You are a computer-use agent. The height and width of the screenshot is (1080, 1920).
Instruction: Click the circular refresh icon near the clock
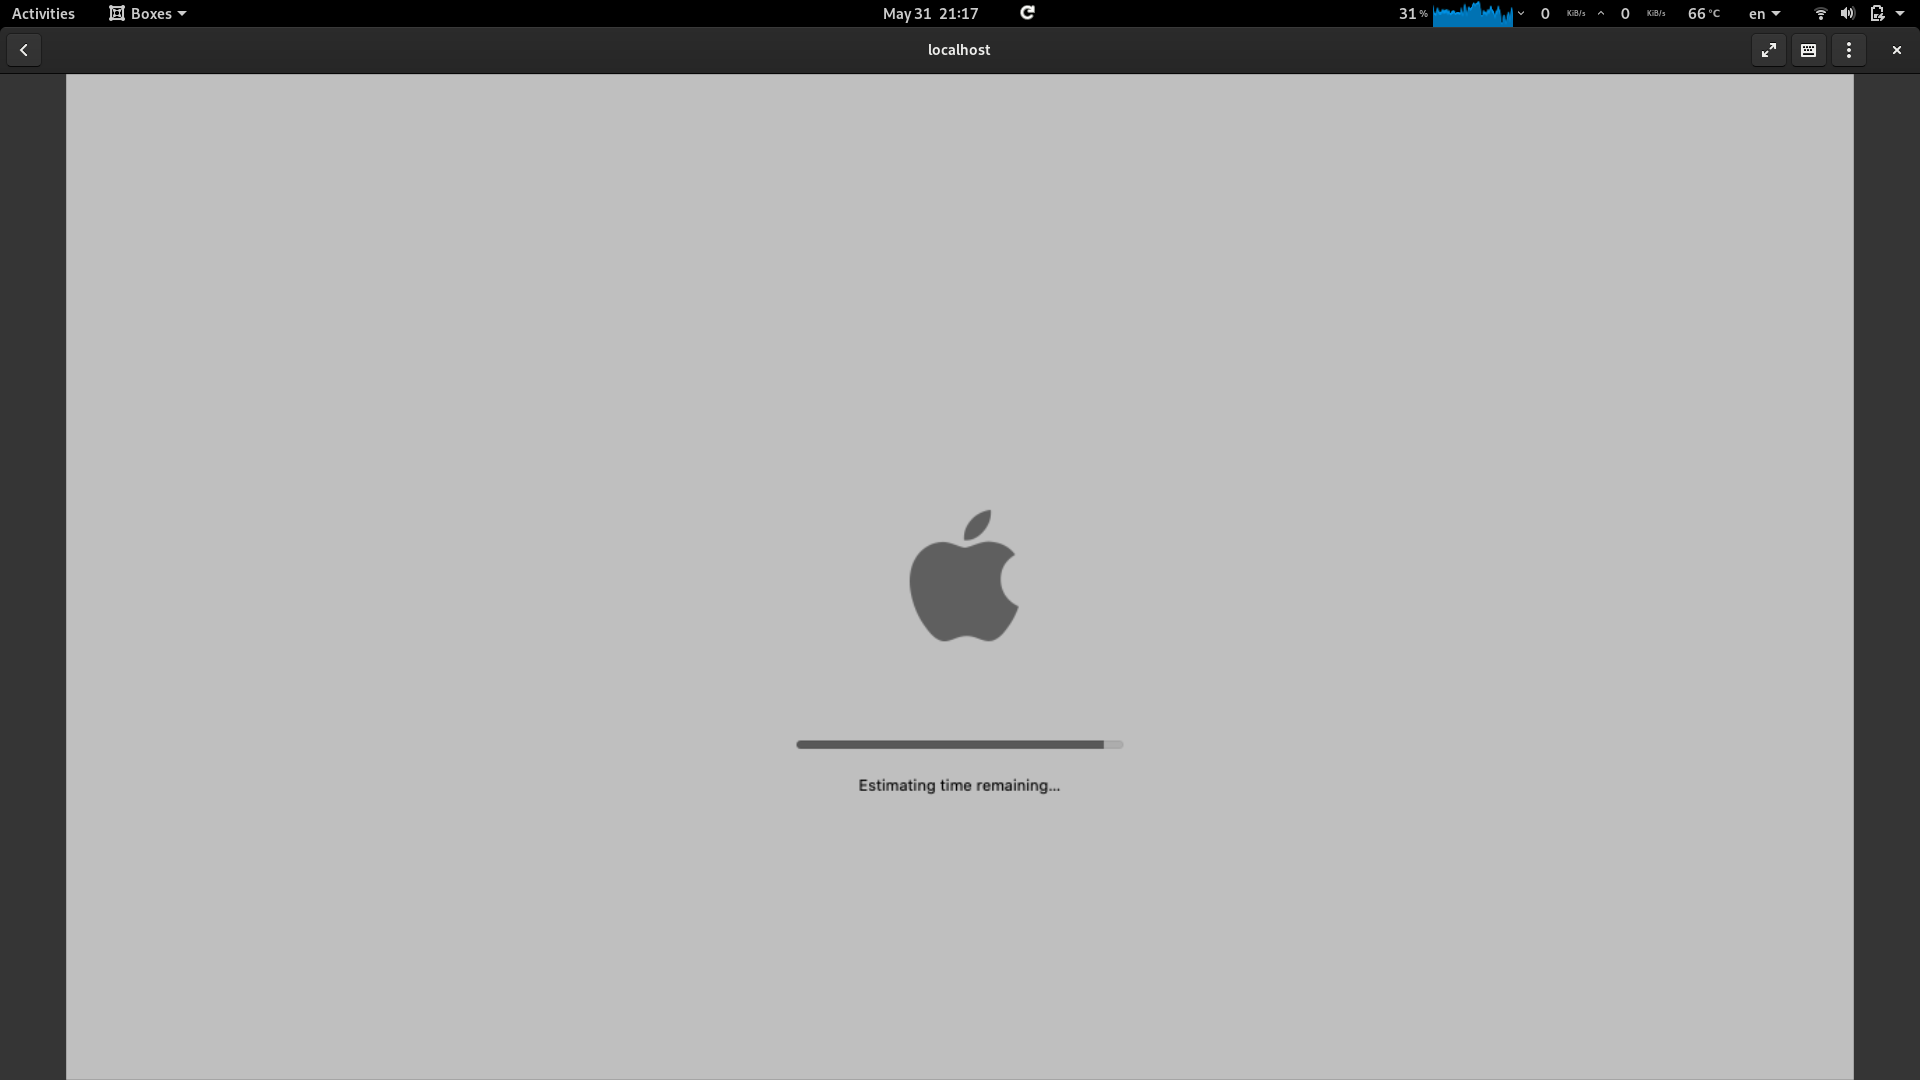click(x=1027, y=13)
